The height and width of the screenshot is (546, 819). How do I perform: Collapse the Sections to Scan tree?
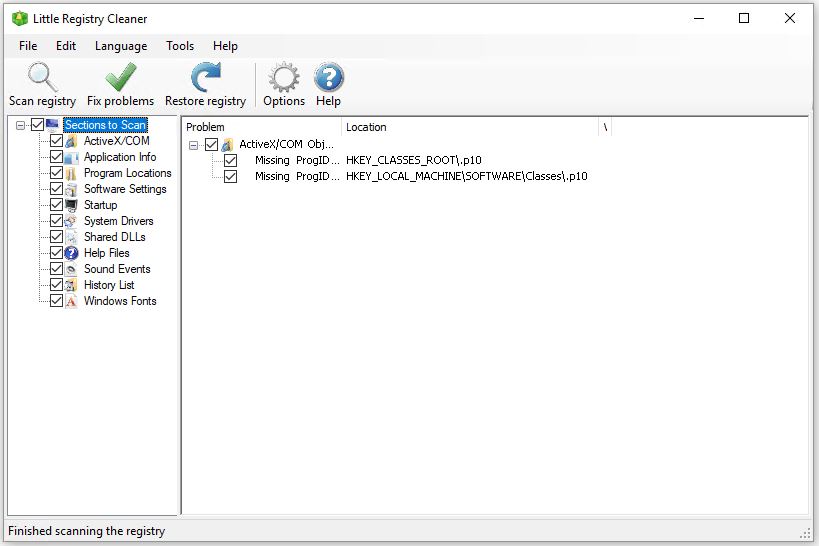click(20, 125)
